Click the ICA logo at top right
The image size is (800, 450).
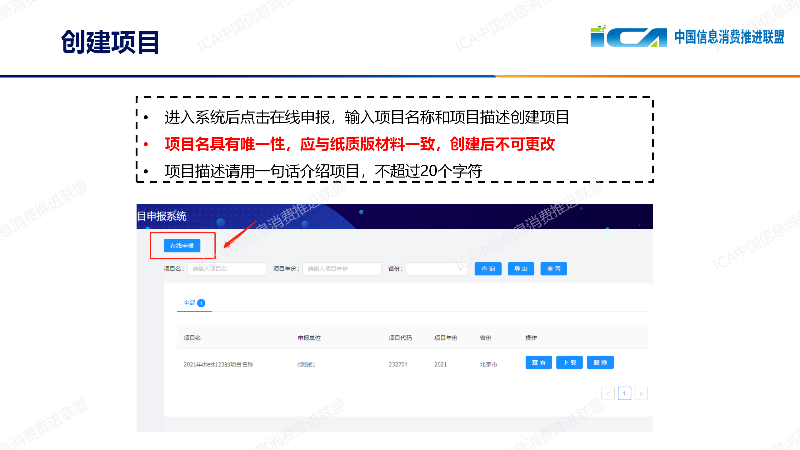[x=628, y=37]
